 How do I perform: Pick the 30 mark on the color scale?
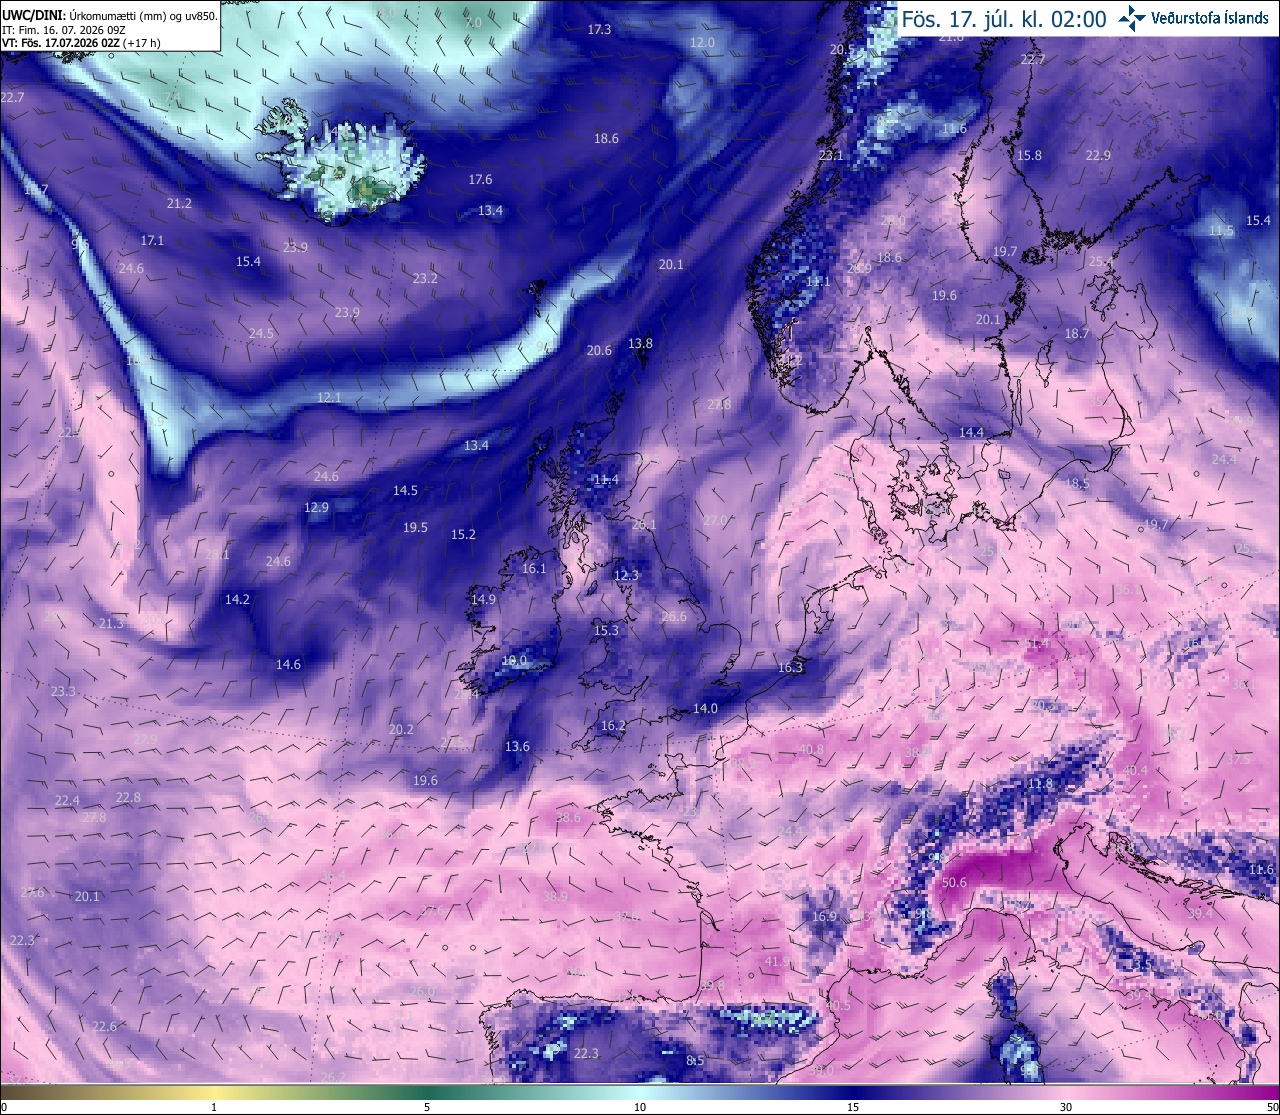click(1066, 1107)
